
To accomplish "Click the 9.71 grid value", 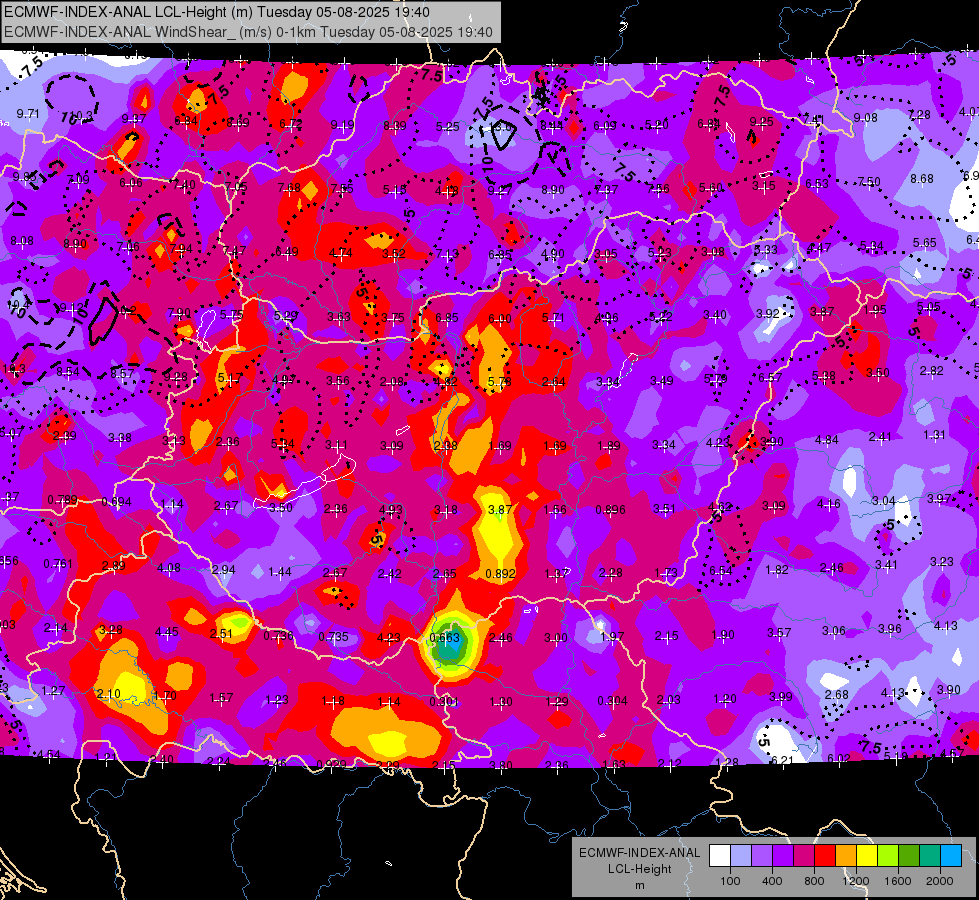I will [28, 114].
